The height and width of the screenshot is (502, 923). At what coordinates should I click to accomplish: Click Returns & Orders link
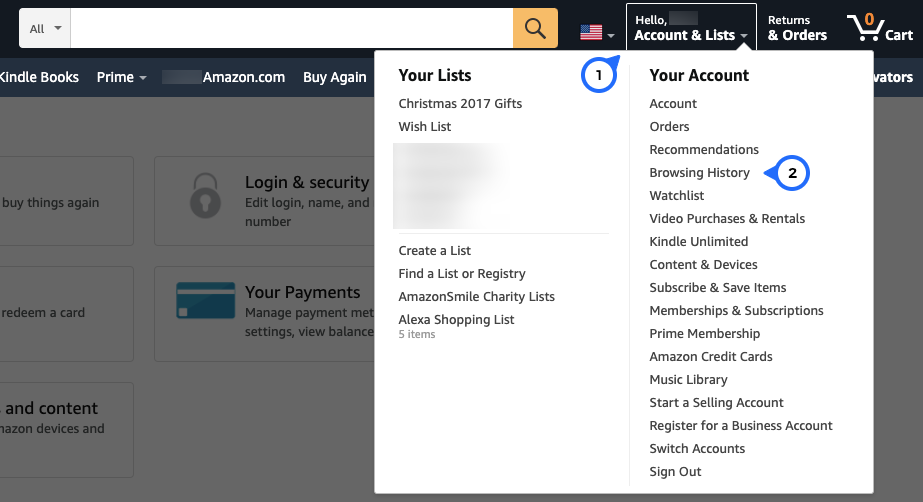[797, 28]
